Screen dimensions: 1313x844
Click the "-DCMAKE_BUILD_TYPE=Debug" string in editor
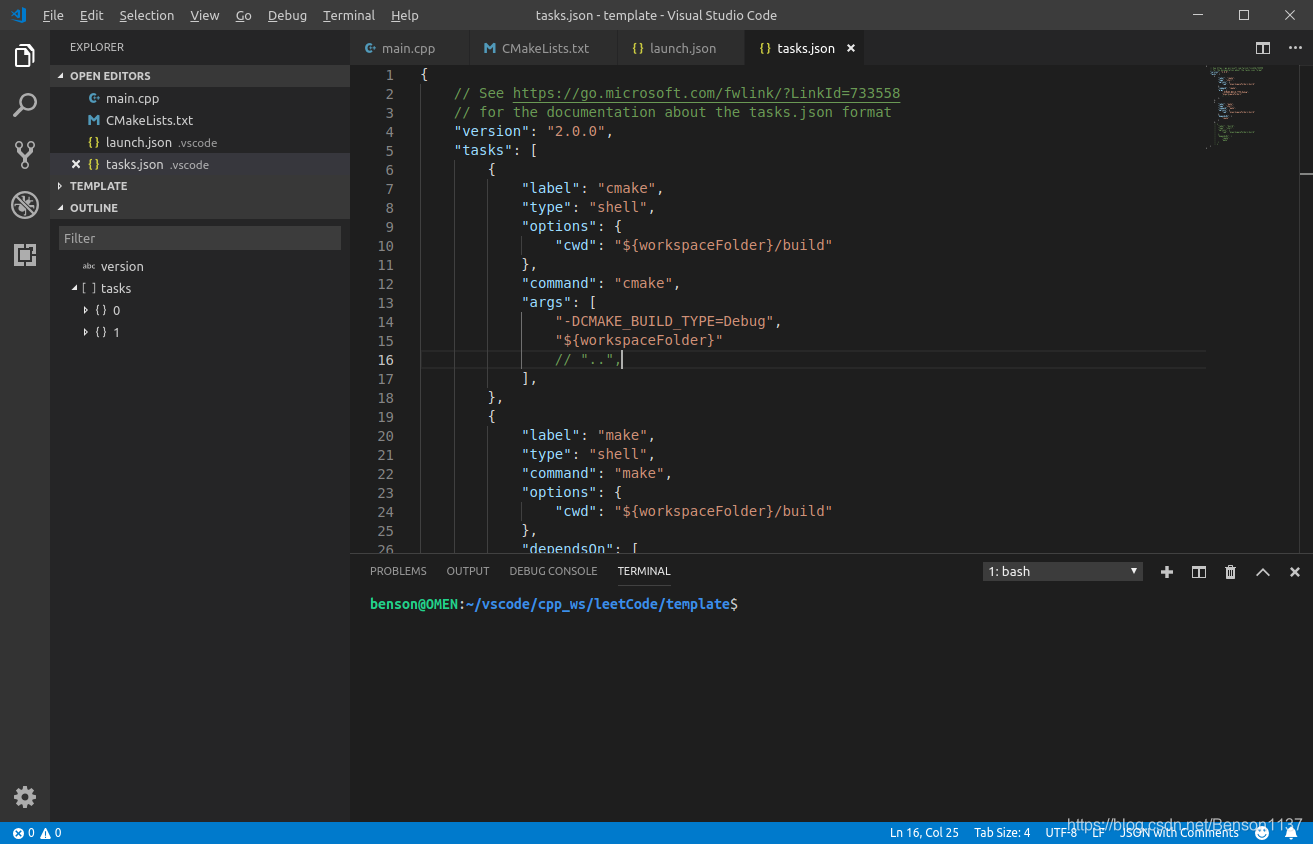point(665,321)
